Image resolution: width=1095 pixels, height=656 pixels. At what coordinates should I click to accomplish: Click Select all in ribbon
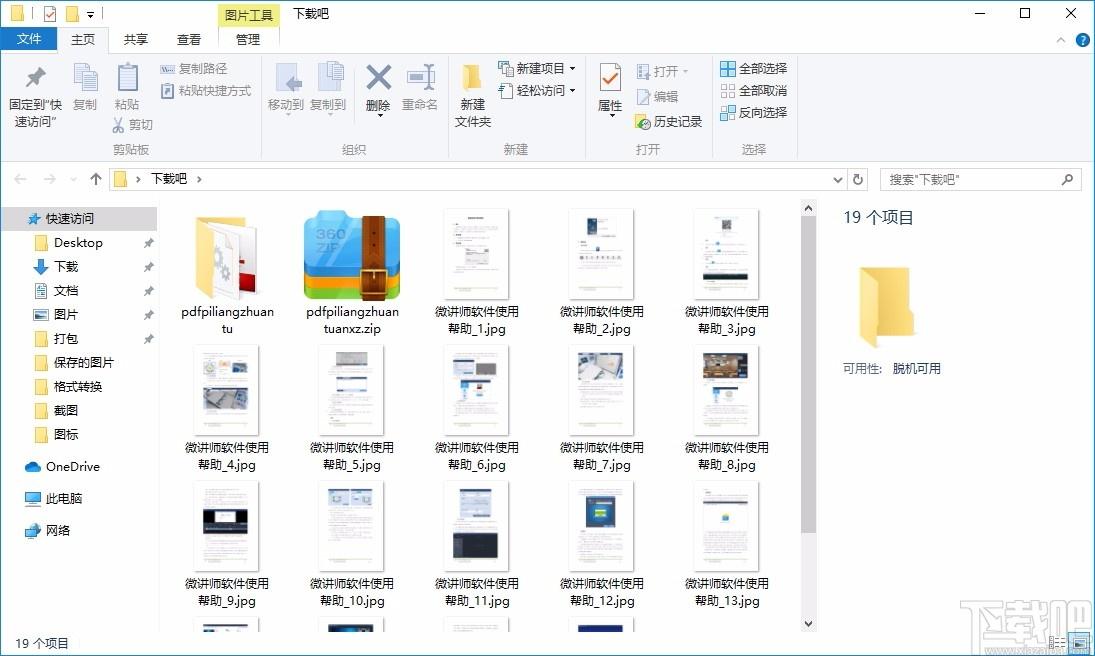[x=754, y=68]
